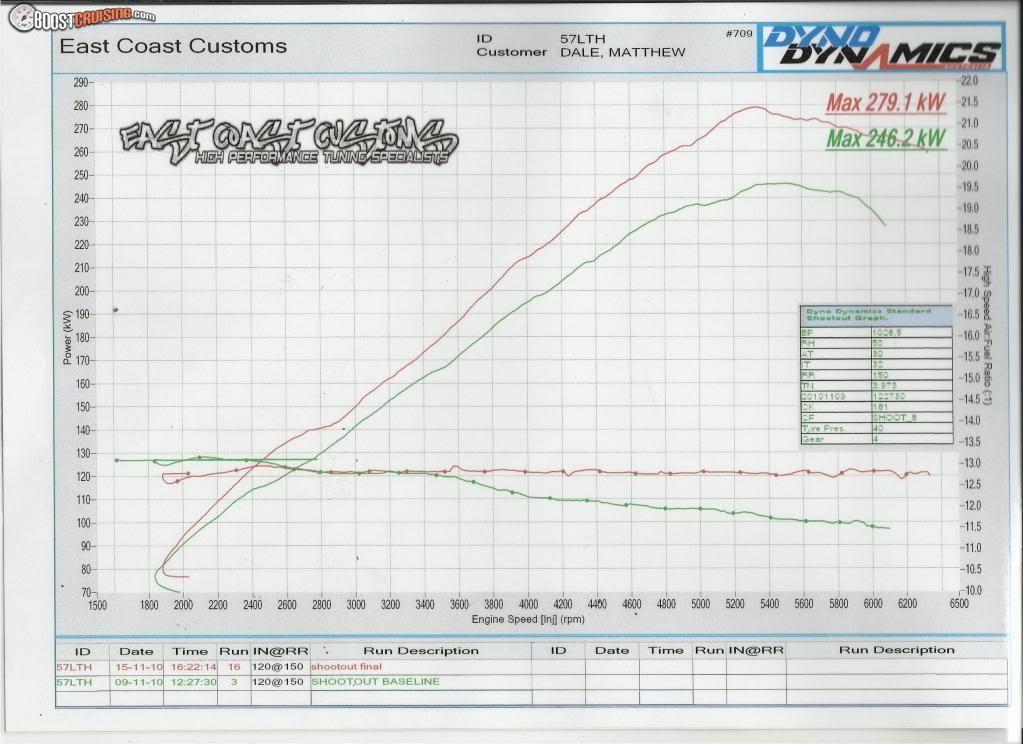The height and width of the screenshot is (744, 1023).
Task: Click the "22.0" tick on the air-fuel axis
Action: [x=970, y=81]
